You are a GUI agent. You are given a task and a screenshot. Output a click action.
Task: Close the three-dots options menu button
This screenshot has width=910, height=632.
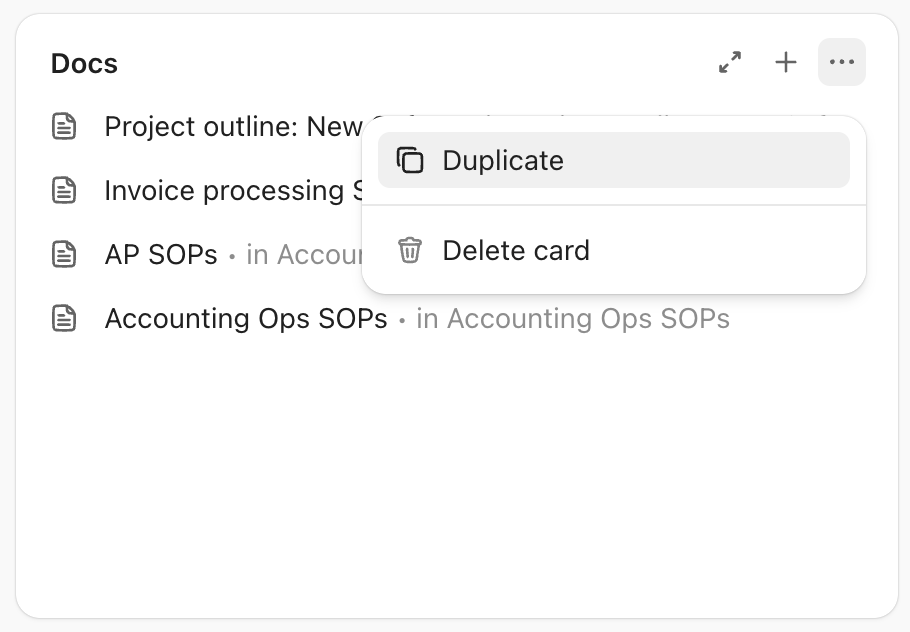(x=842, y=62)
